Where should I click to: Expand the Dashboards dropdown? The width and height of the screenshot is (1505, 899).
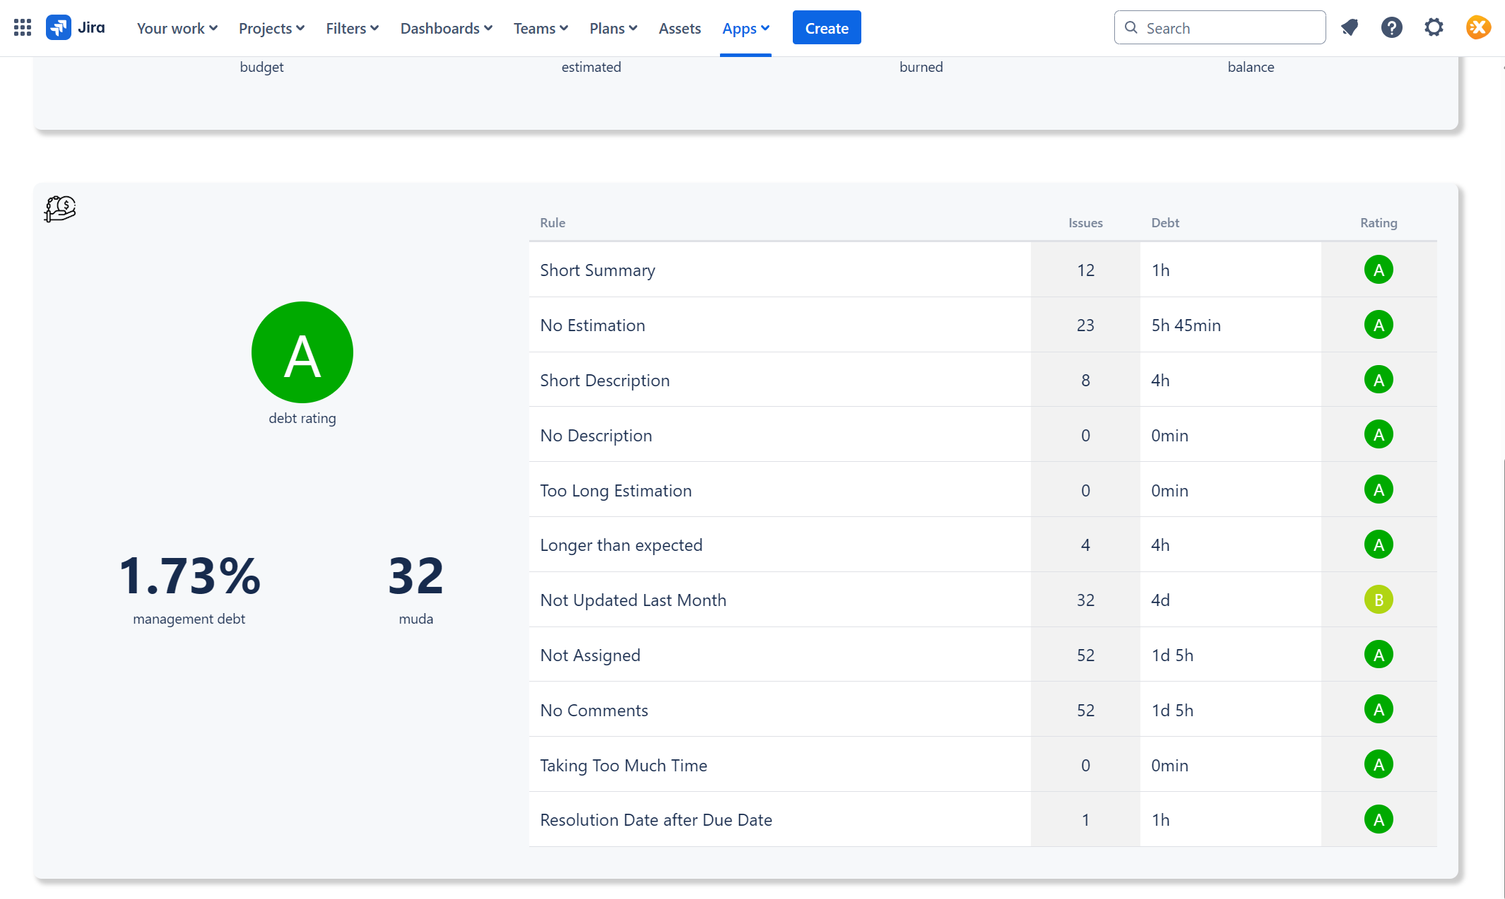point(446,28)
